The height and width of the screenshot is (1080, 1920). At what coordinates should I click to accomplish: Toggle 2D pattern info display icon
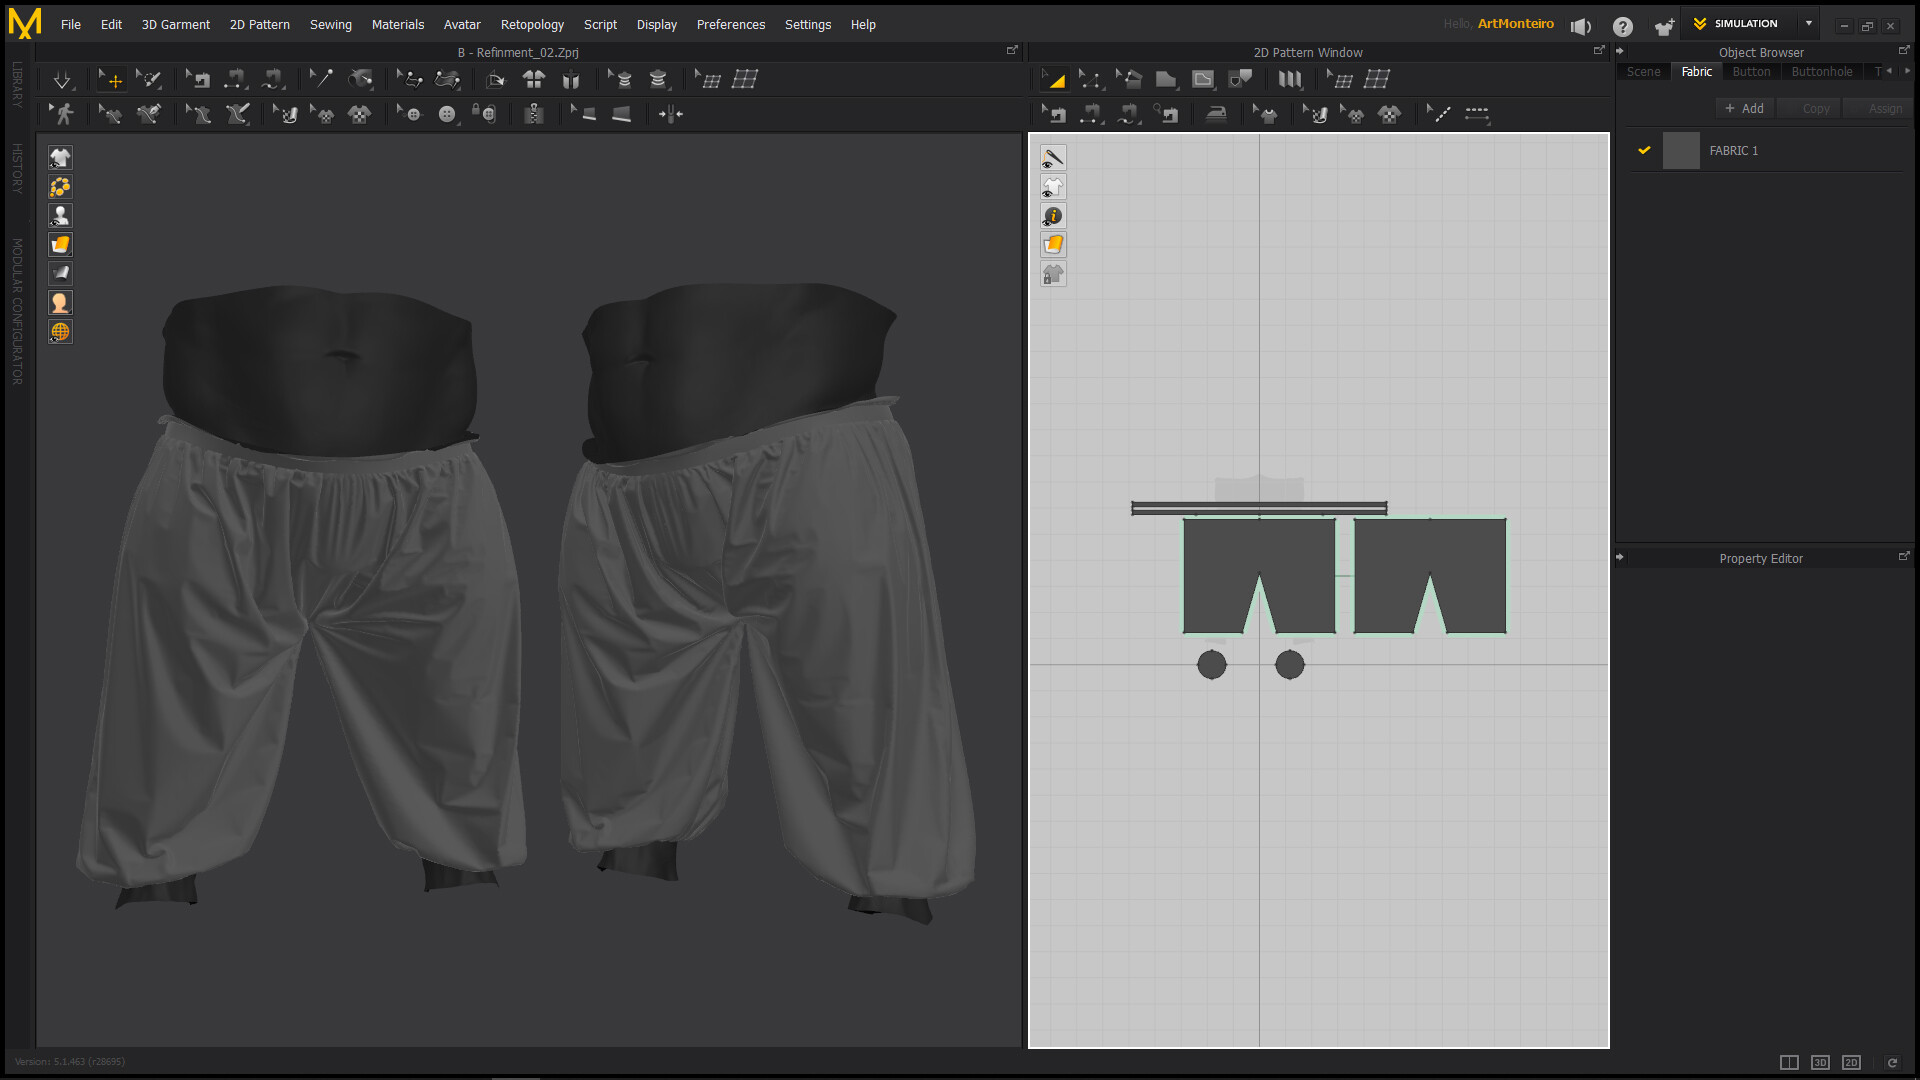coord(1053,216)
